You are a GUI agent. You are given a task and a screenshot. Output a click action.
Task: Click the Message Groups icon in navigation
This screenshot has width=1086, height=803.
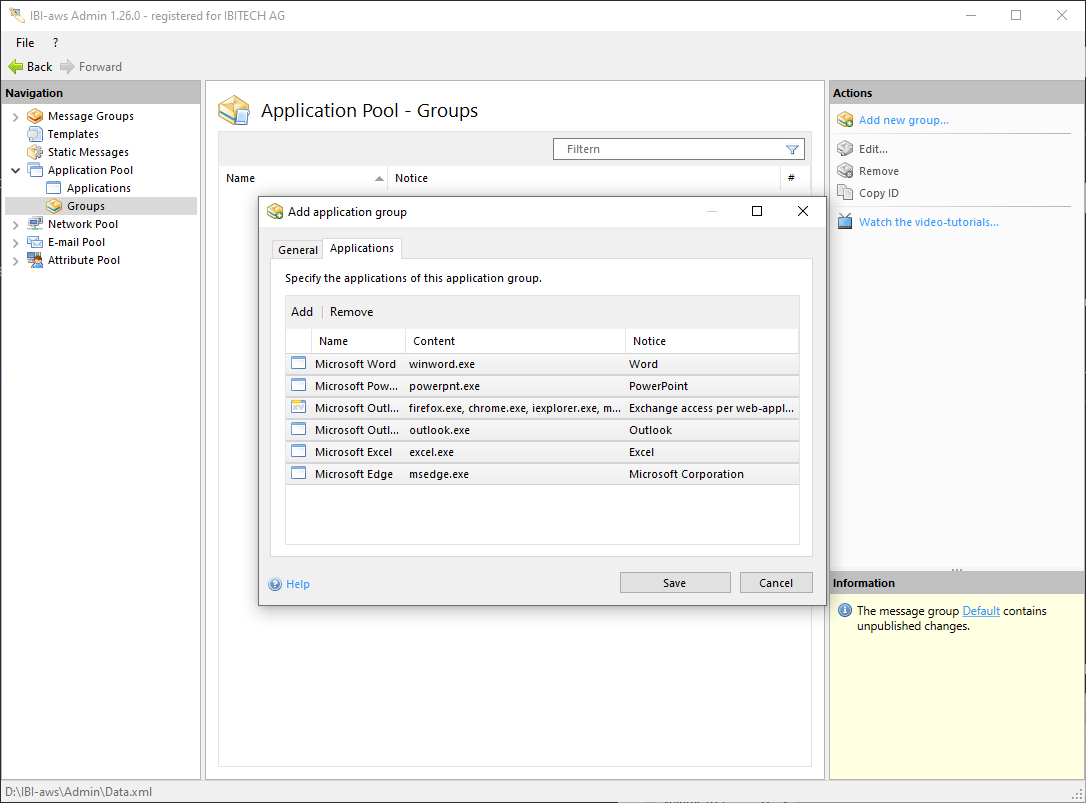[35, 116]
